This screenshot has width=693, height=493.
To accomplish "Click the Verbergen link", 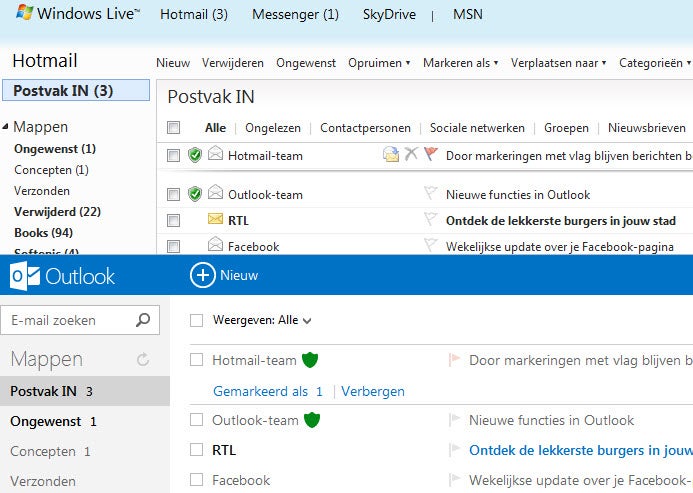I will [373, 391].
